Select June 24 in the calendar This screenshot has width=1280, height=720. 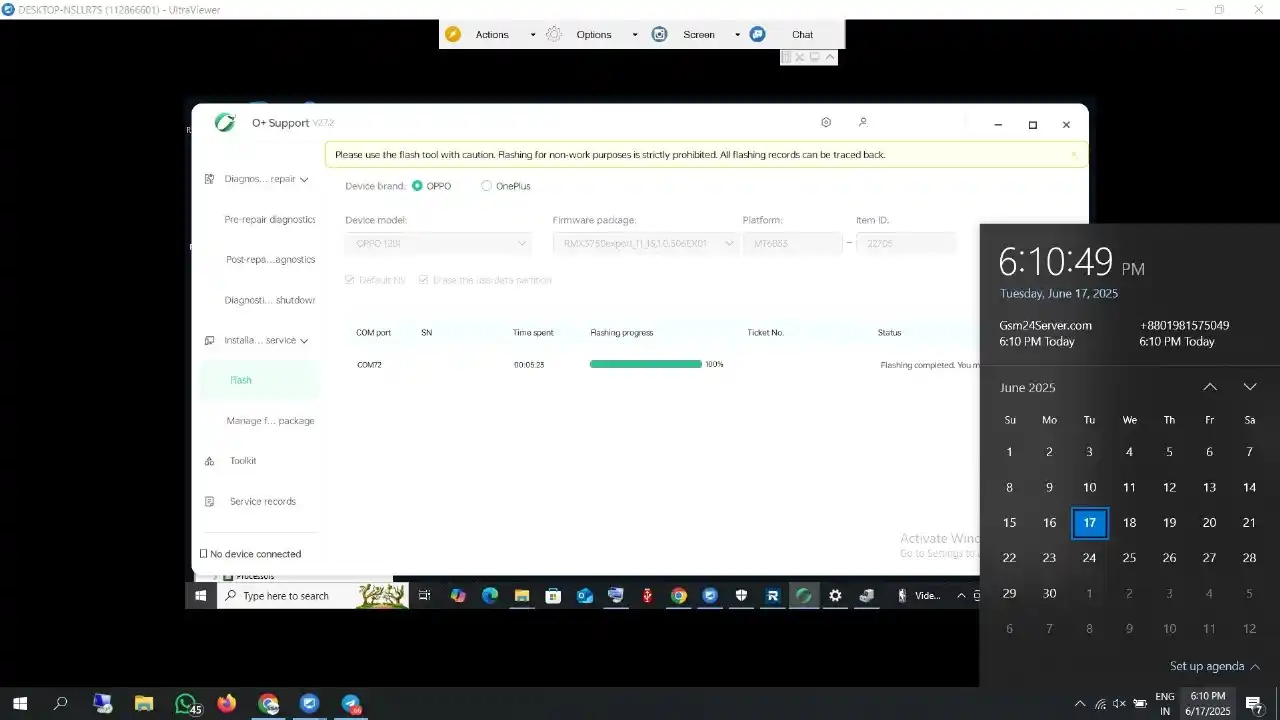(1089, 558)
